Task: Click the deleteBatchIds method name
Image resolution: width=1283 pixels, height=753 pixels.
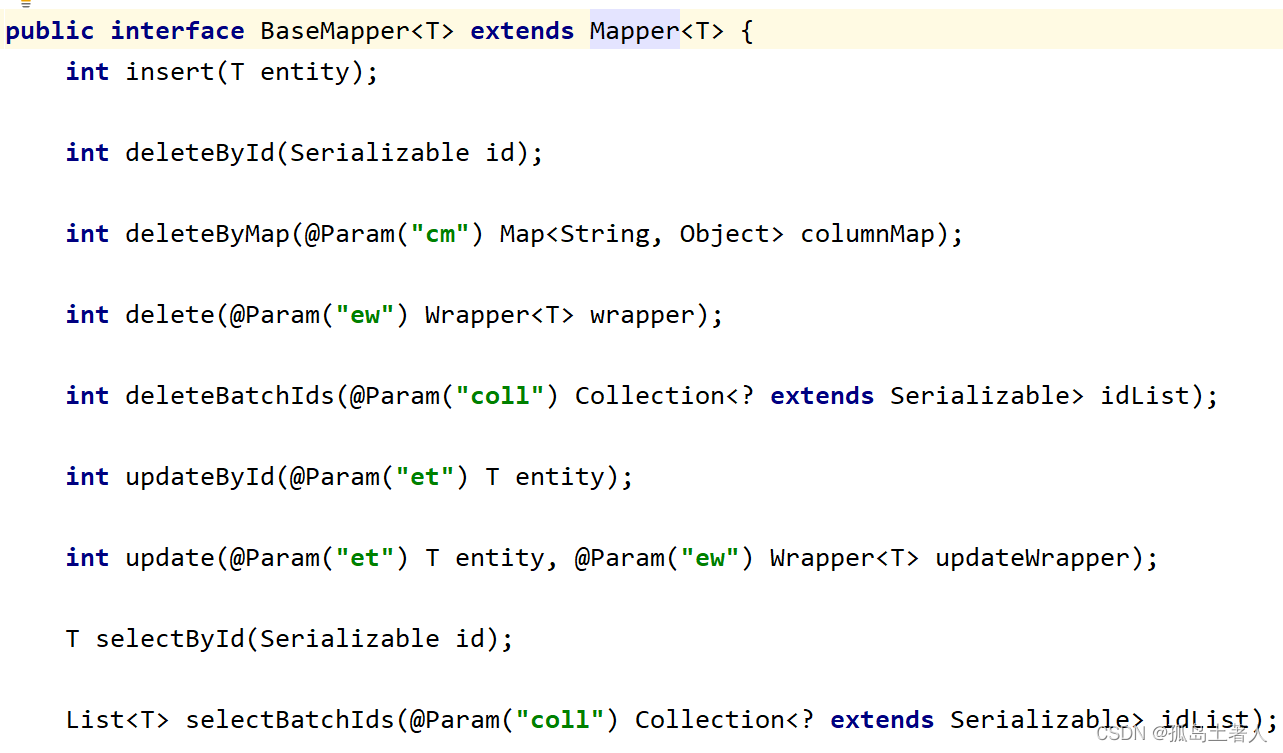Action: [230, 396]
